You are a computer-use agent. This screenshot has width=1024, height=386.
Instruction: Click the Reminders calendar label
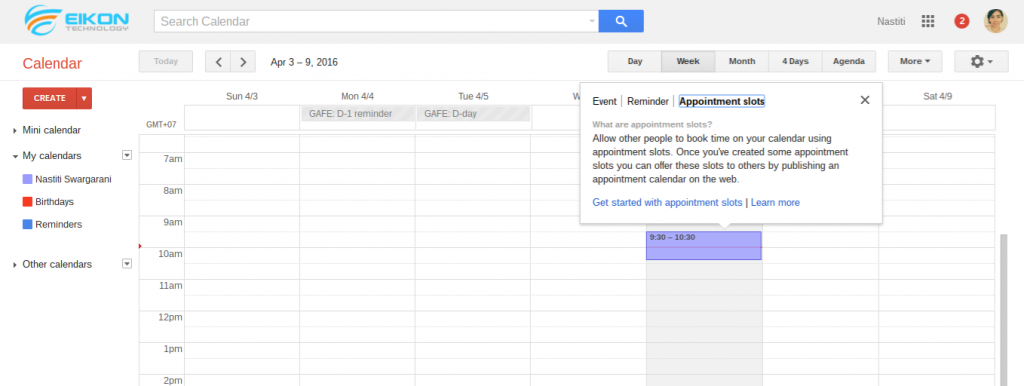click(x=58, y=224)
